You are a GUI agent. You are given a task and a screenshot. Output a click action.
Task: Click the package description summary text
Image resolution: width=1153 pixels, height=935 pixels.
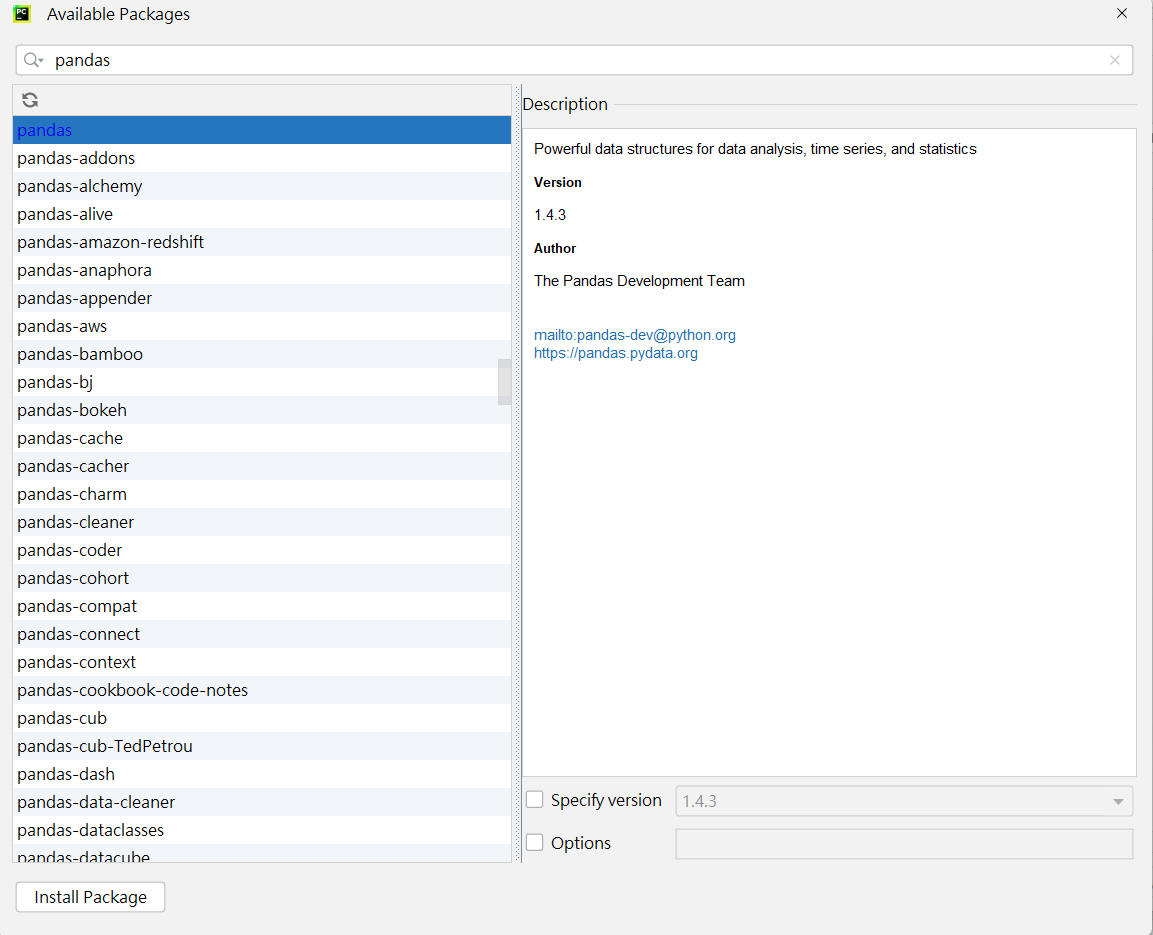[755, 149]
